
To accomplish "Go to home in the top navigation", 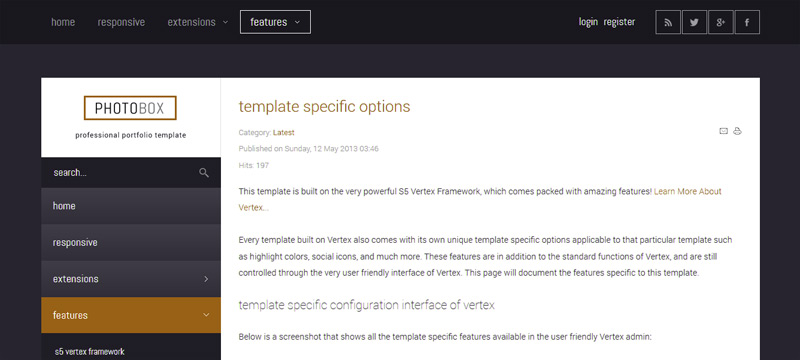I will coord(63,22).
